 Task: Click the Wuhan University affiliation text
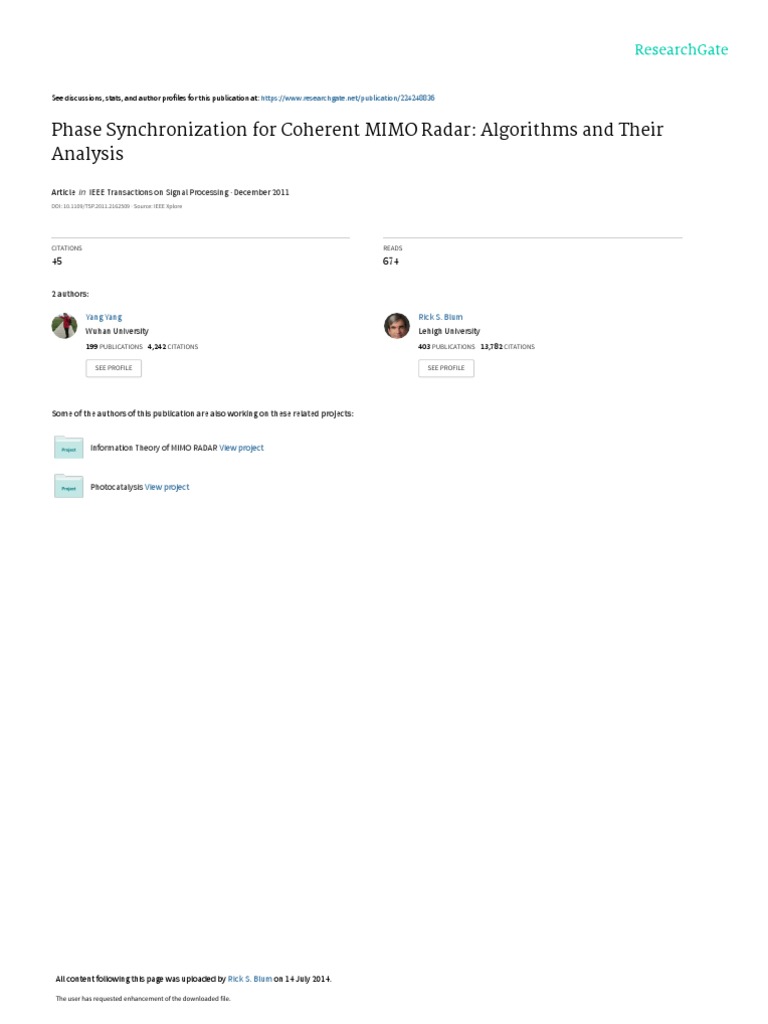pos(117,331)
